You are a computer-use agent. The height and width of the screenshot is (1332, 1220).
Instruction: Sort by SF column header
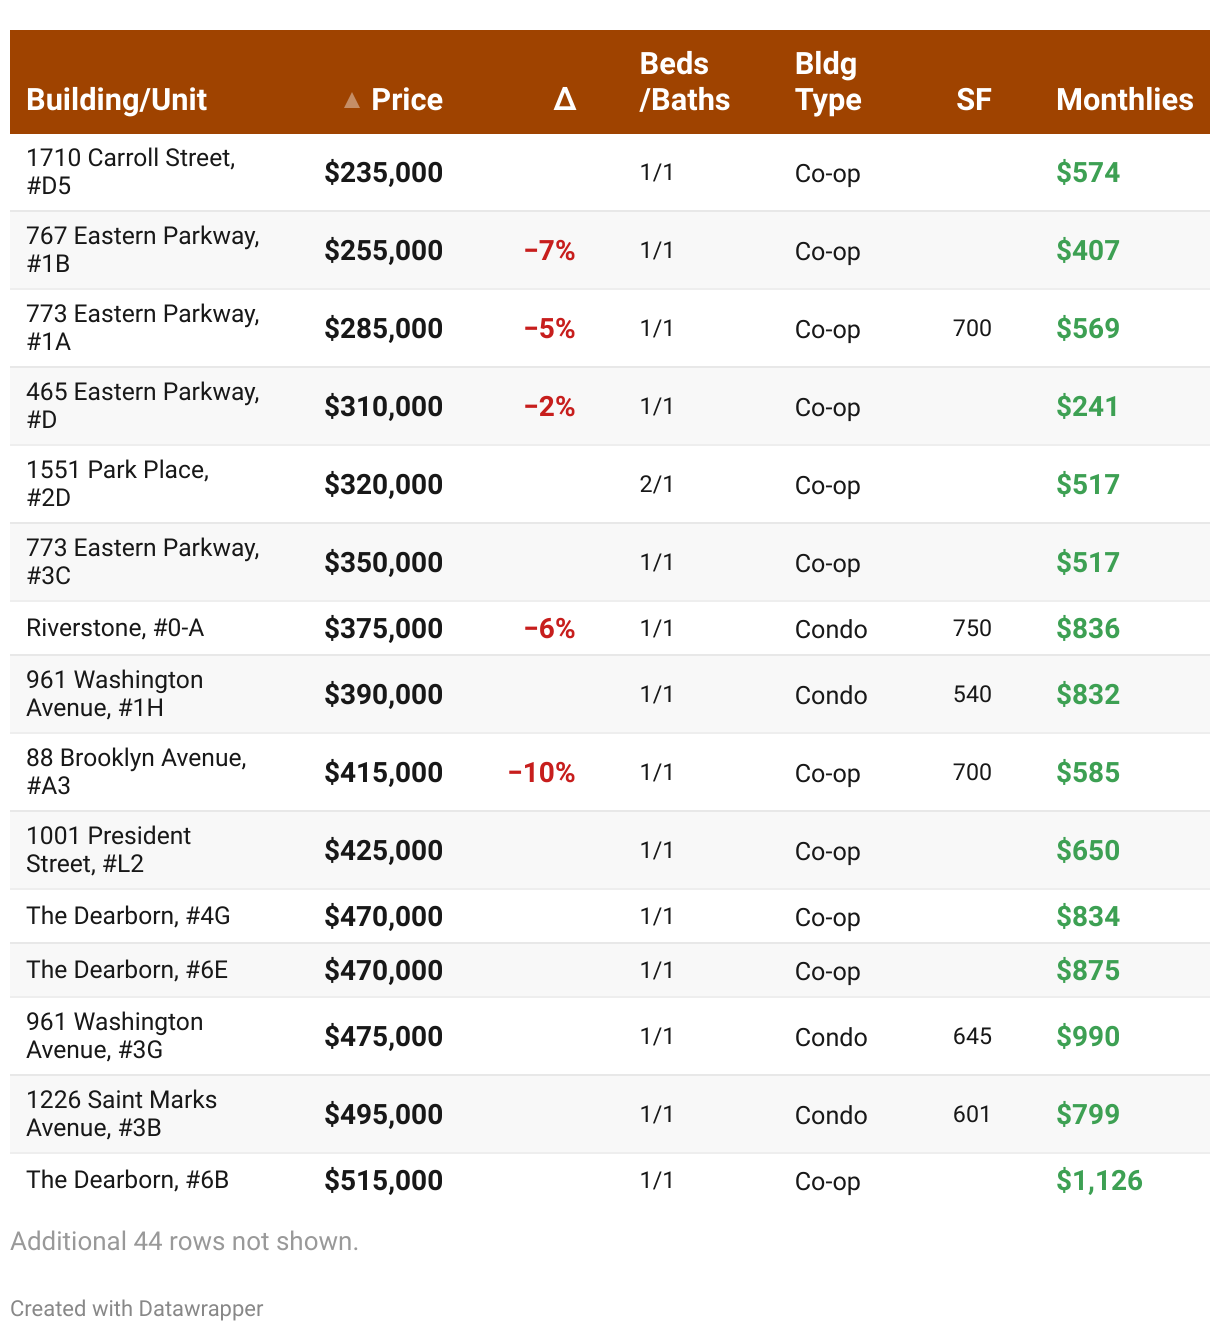(x=972, y=100)
